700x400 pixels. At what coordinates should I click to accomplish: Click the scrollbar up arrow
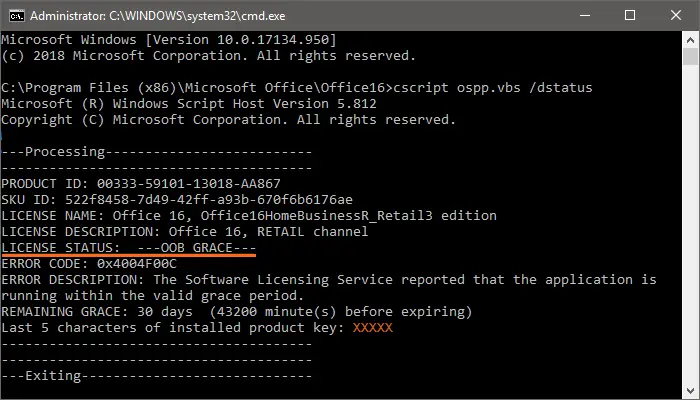[x=690, y=39]
